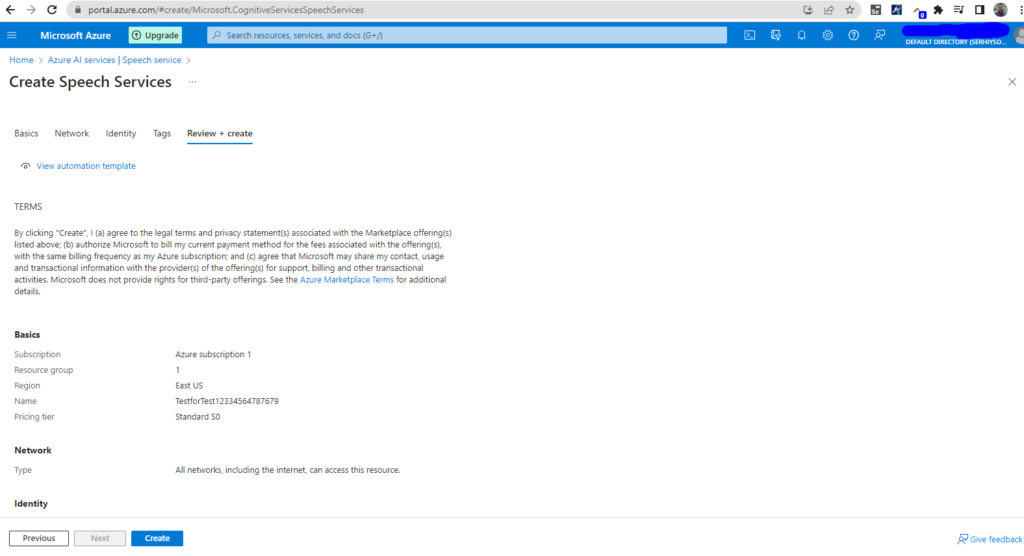Click the Identity section heading
Image resolution: width=1024 pixels, height=556 pixels.
click(x=31, y=504)
